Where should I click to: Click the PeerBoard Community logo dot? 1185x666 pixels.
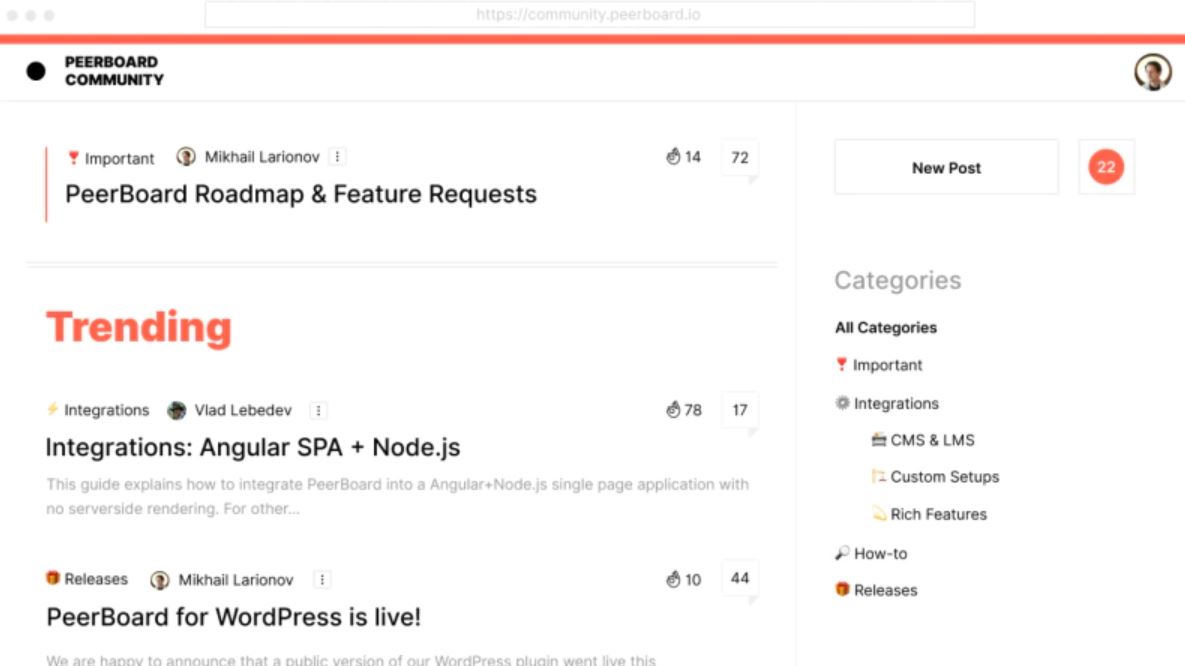pyautogui.click(x=36, y=71)
